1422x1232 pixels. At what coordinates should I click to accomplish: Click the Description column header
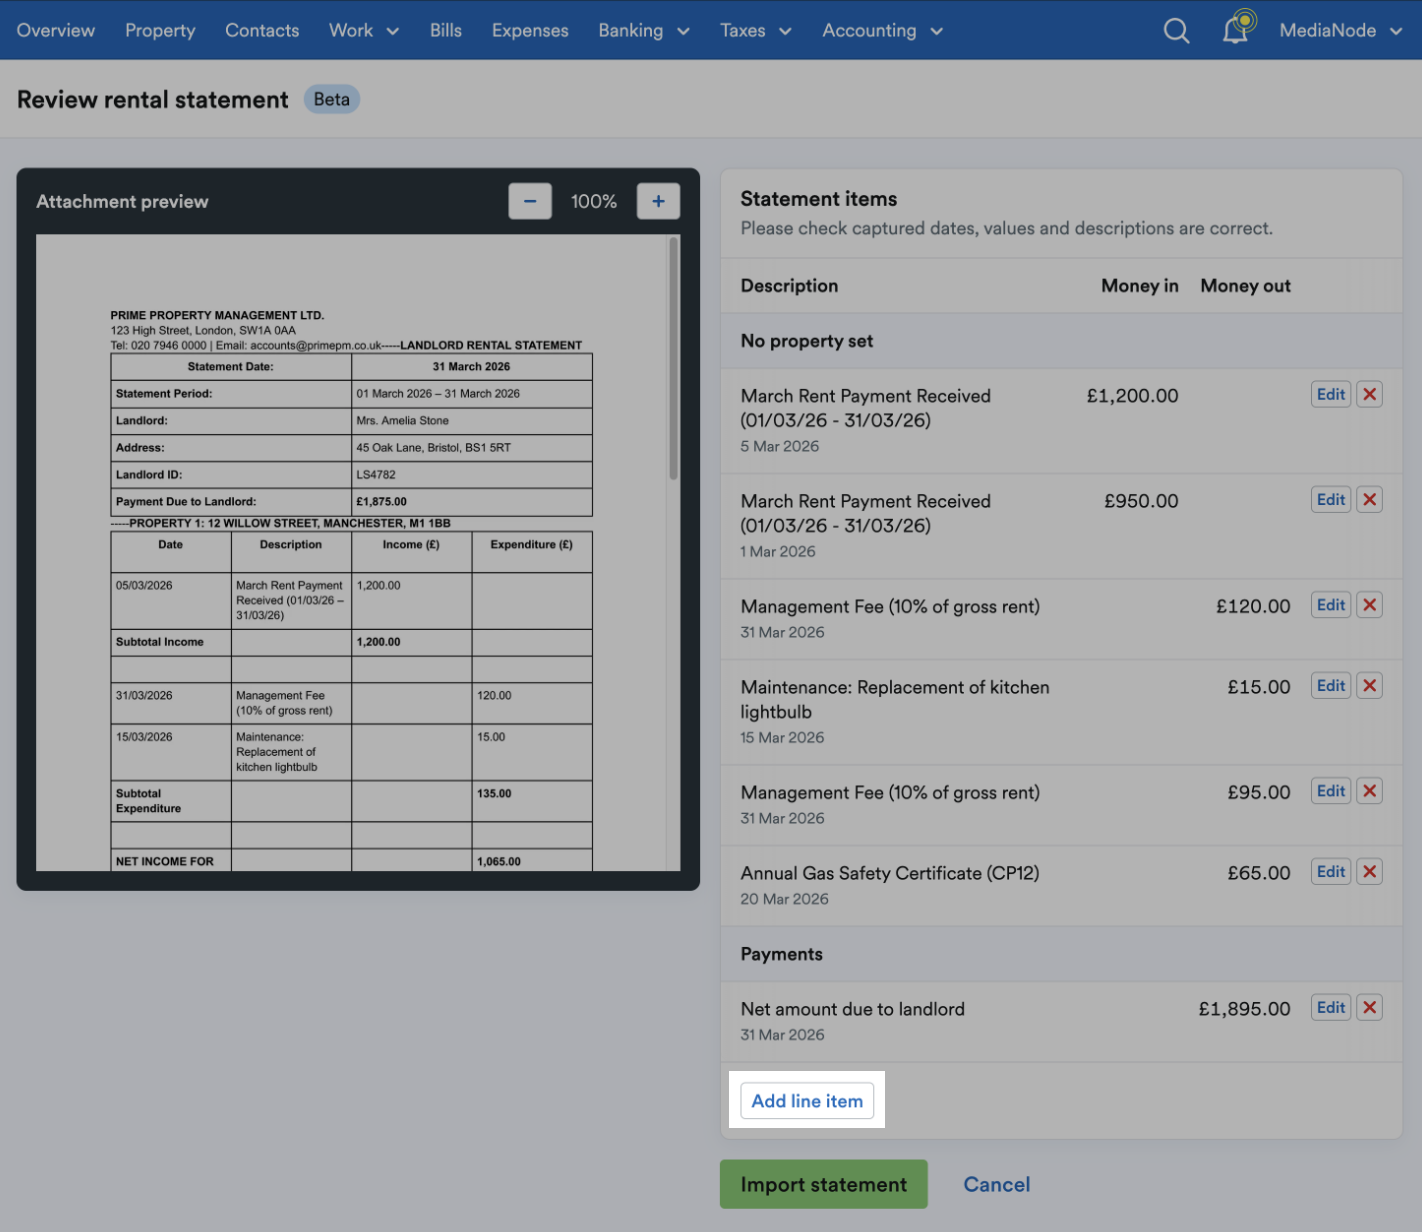tap(790, 286)
